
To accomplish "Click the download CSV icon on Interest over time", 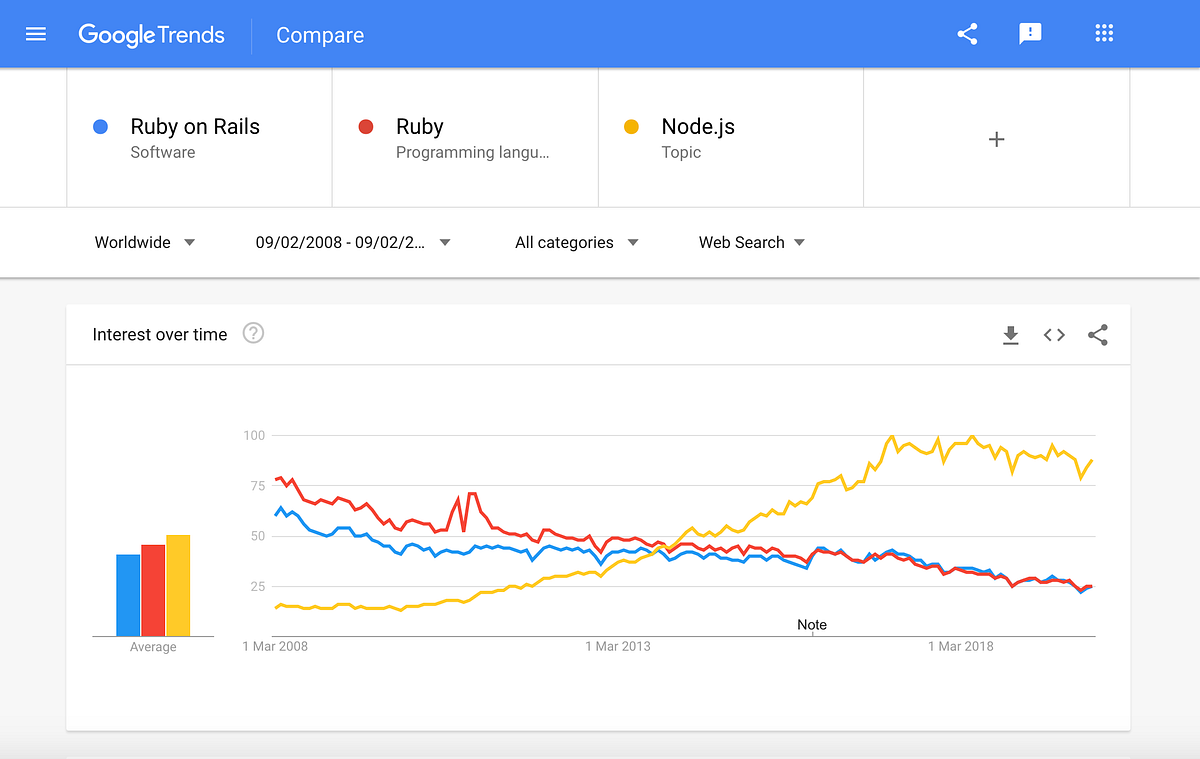I will point(1010,335).
